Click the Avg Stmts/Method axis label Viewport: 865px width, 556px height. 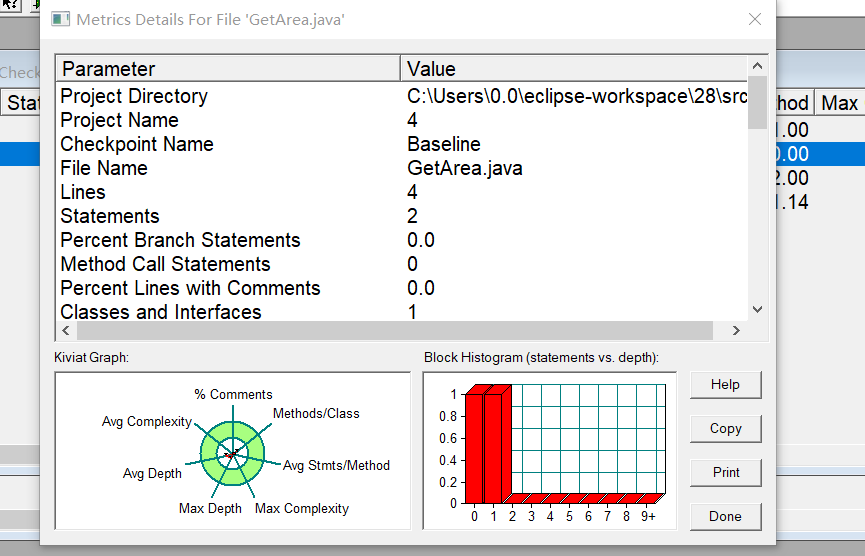click(336, 466)
